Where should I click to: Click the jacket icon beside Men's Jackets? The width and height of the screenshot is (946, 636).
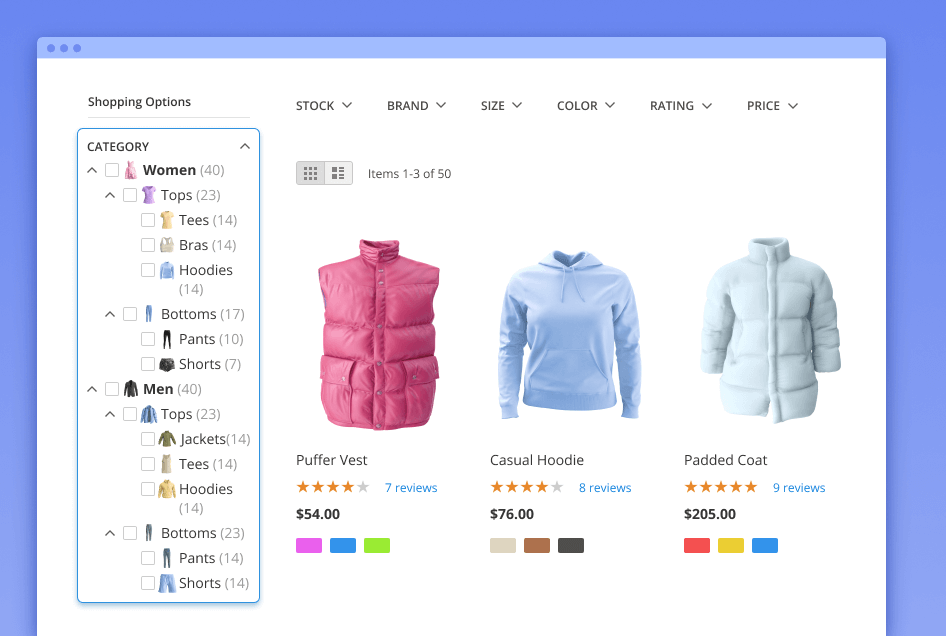(168, 438)
